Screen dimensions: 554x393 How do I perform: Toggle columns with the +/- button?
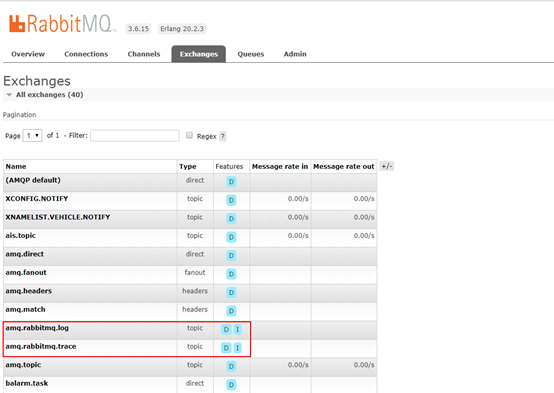387,166
